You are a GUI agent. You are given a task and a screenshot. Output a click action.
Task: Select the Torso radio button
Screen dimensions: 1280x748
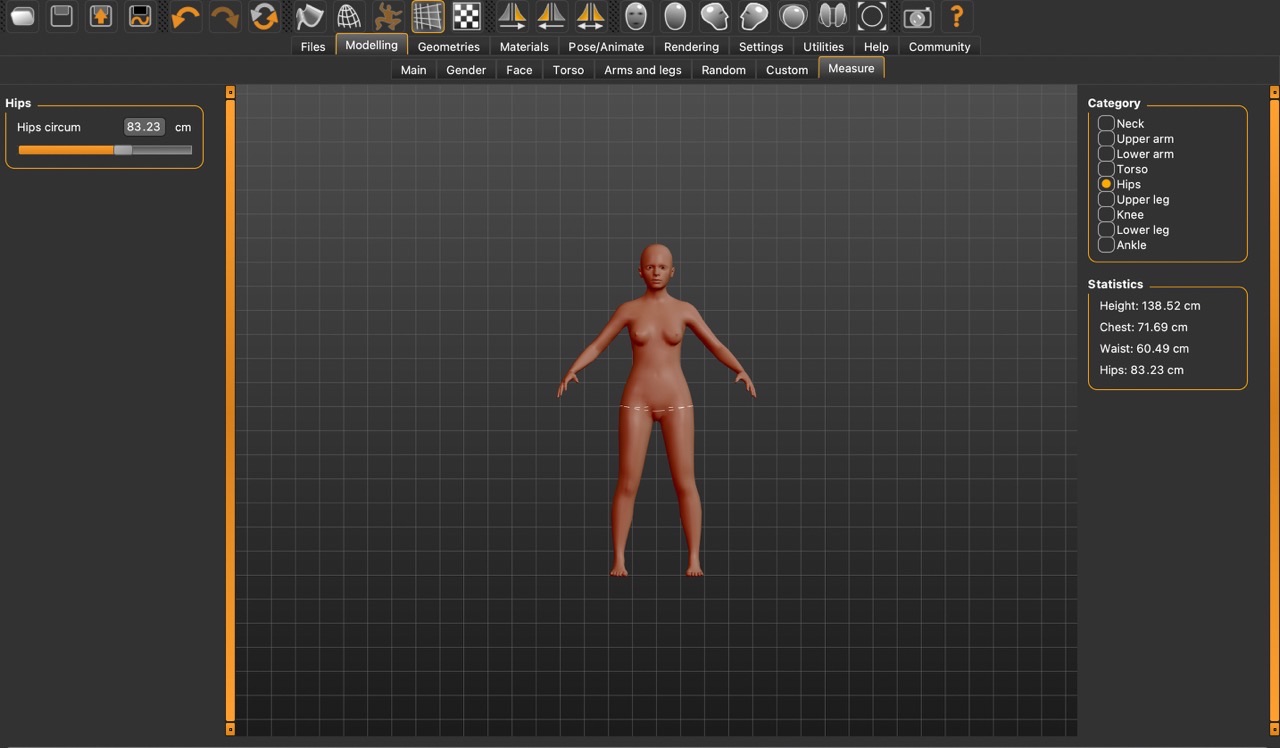click(1106, 169)
